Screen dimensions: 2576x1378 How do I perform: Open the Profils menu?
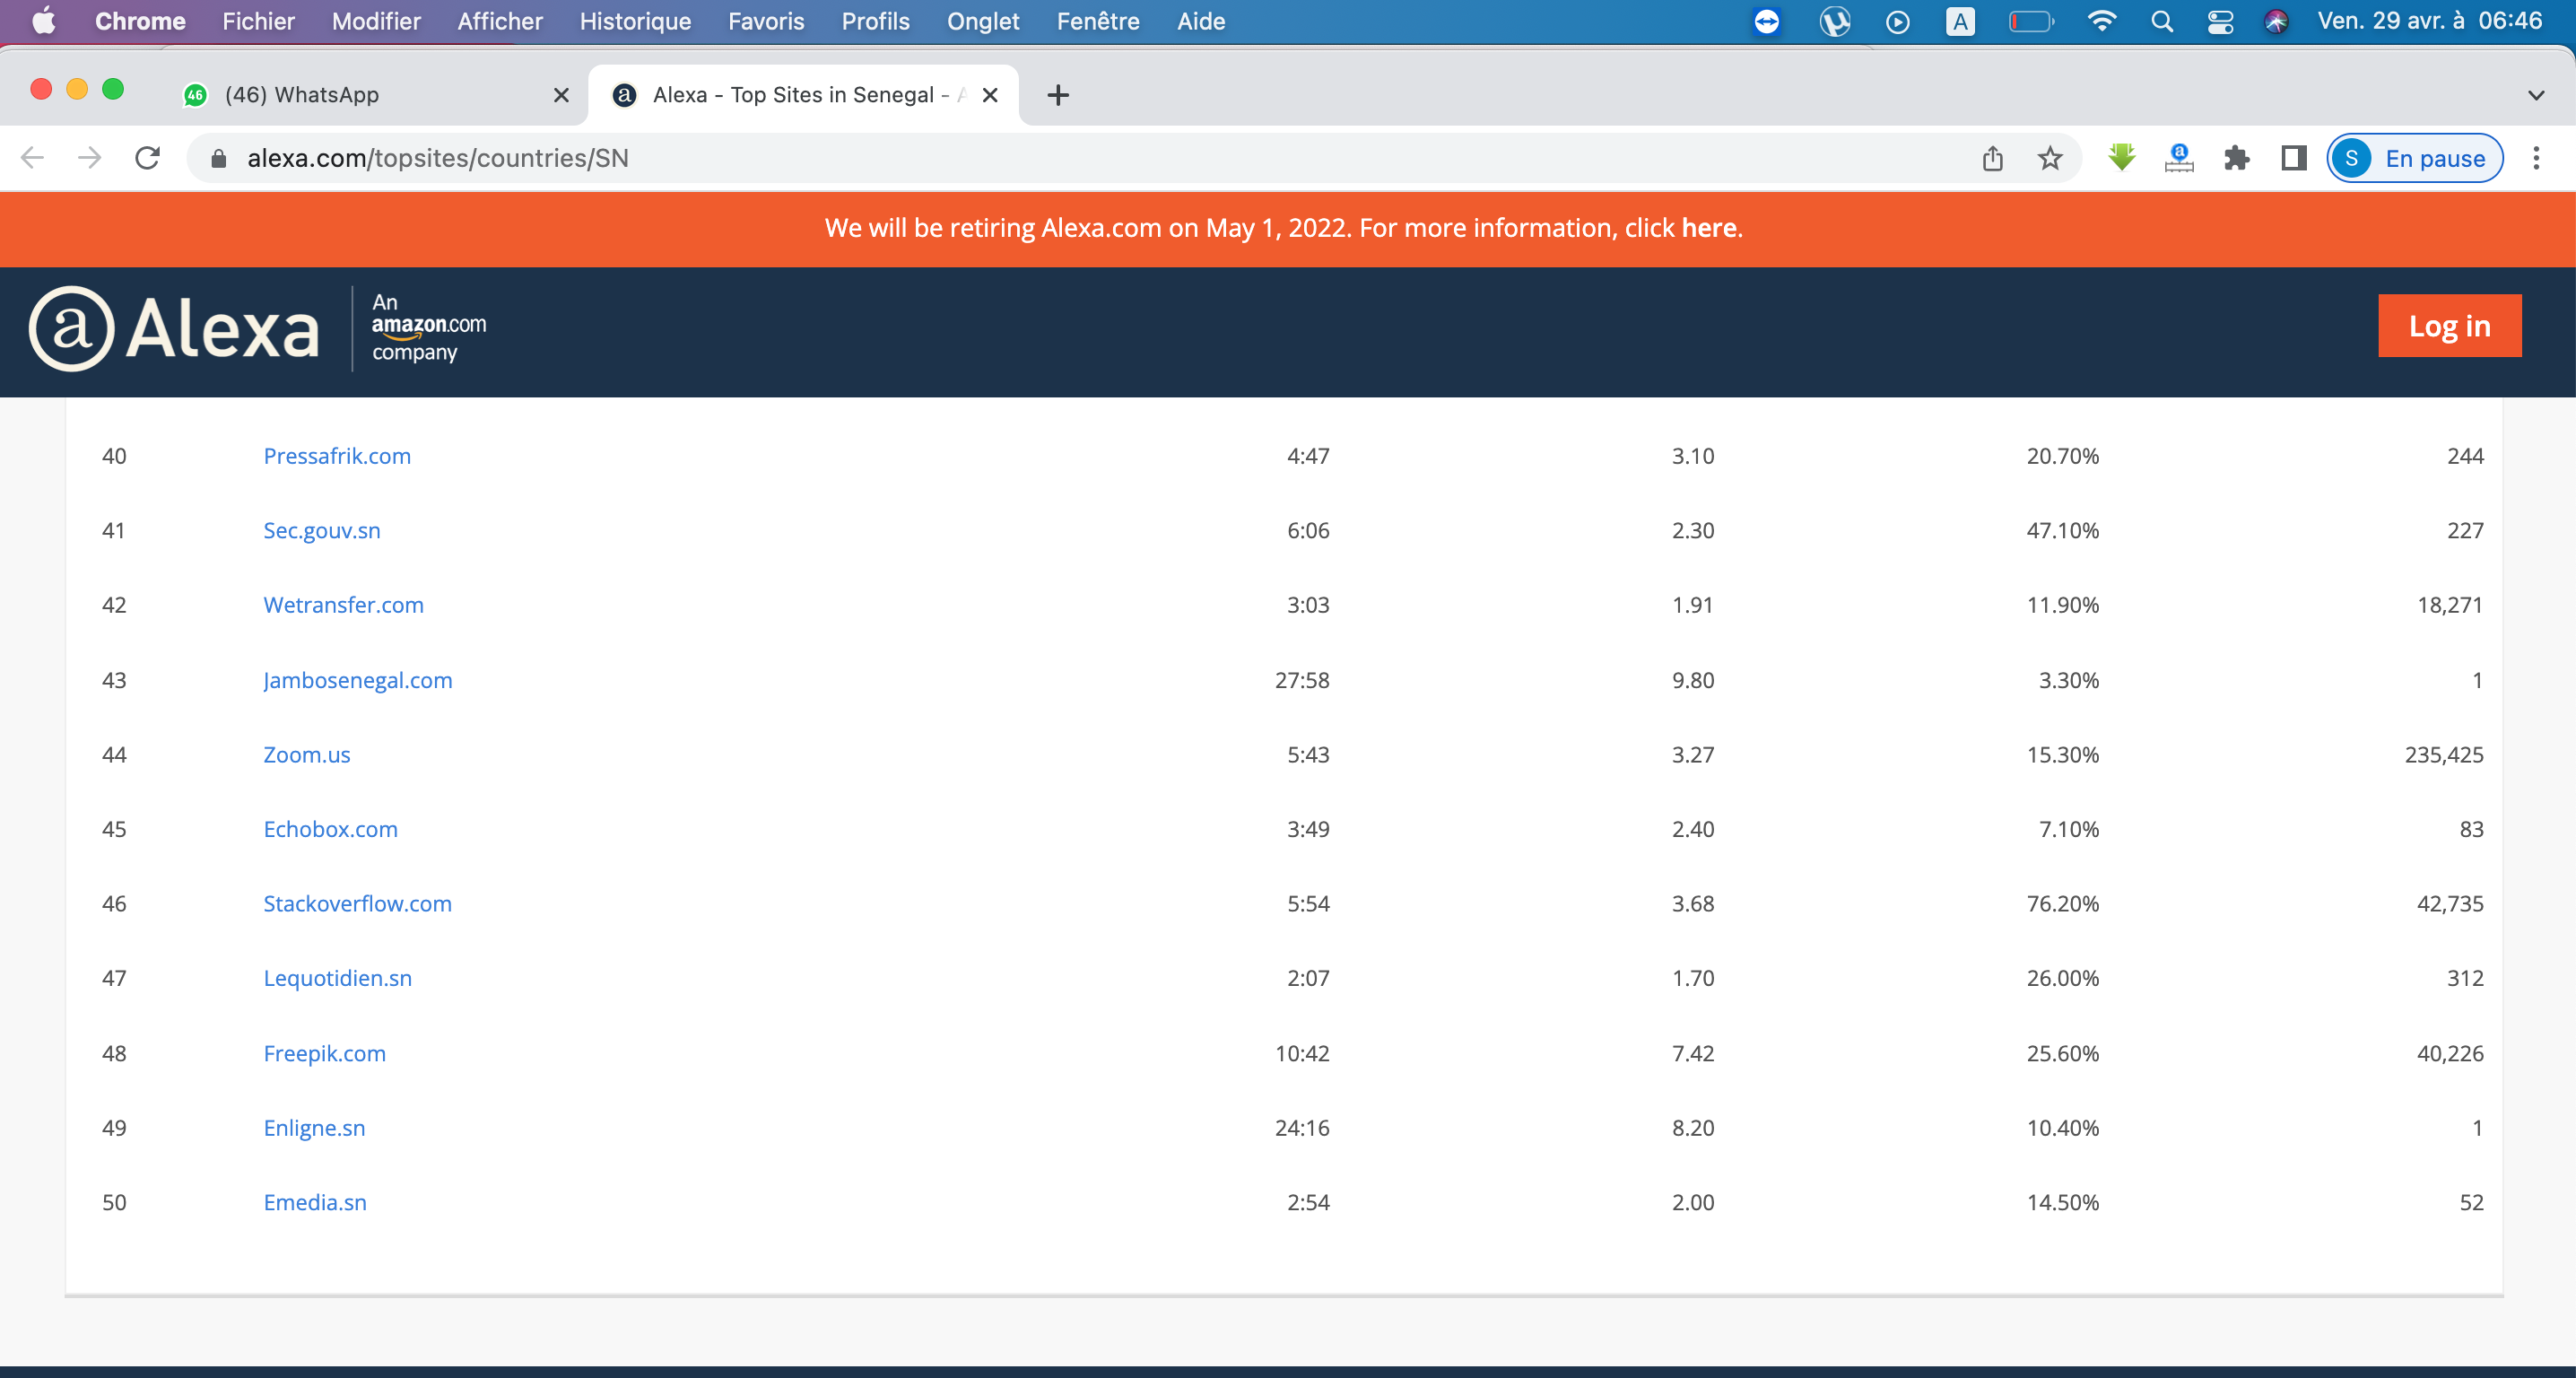(x=875, y=21)
